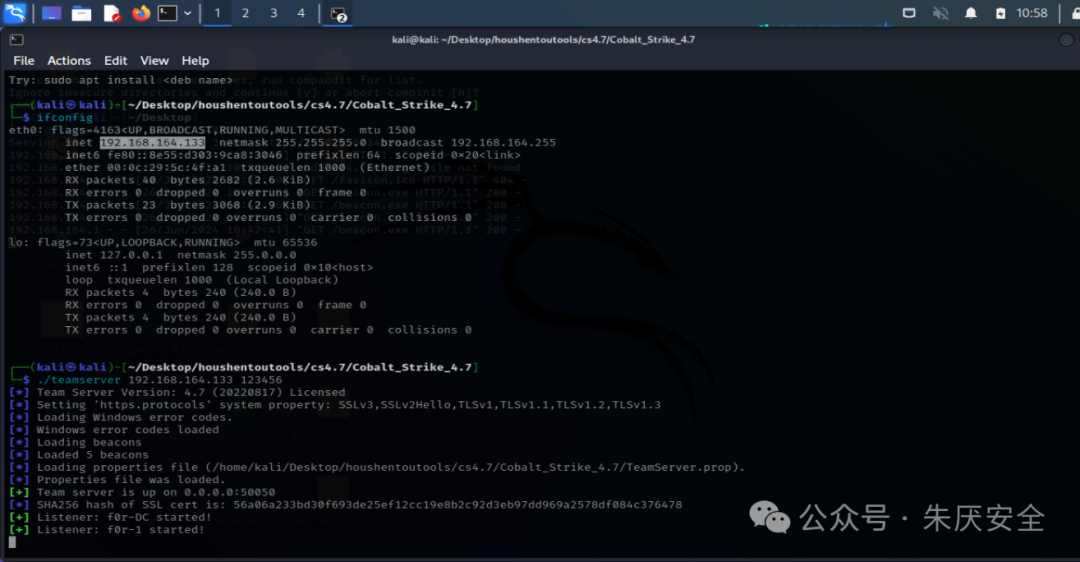
Task: Click the password 123456 in command
Action: (x=261, y=380)
